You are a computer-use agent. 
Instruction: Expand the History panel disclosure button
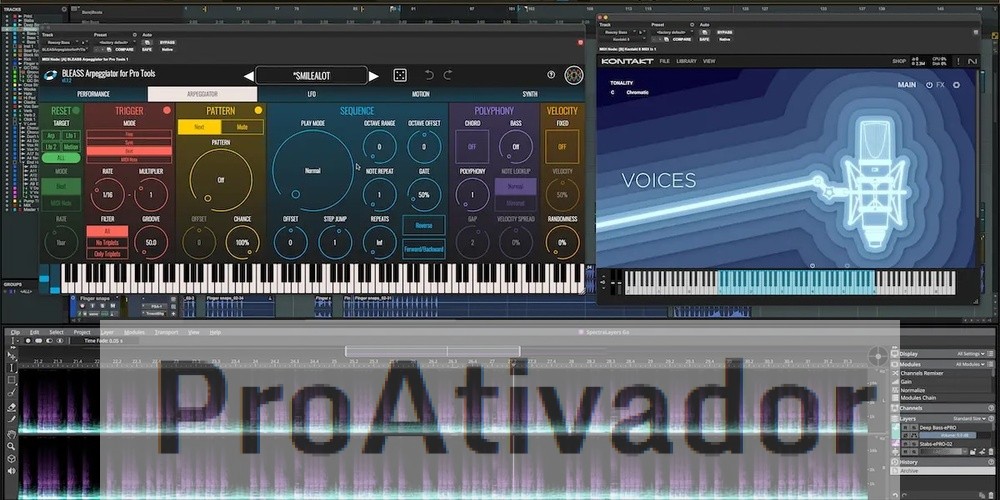tap(991, 462)
